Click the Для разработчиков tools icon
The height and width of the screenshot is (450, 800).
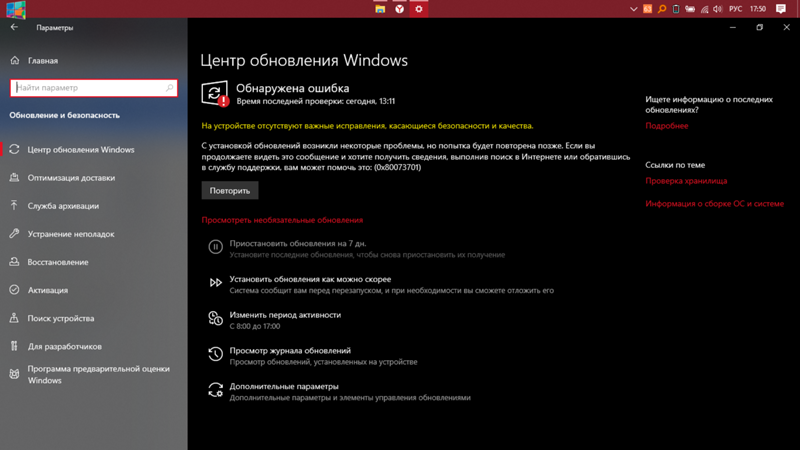tap(14, 346)
